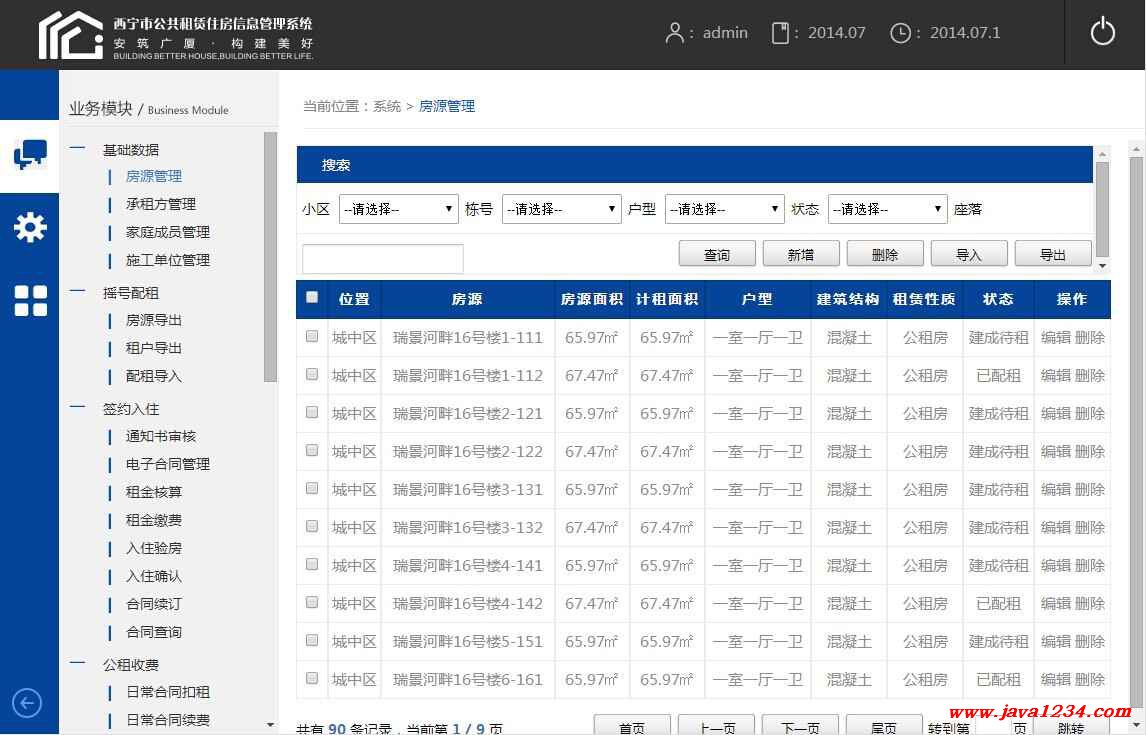Screen dimensions: 1146x735
Task: Open the 户型 dropdown
Action: (724, 209)
